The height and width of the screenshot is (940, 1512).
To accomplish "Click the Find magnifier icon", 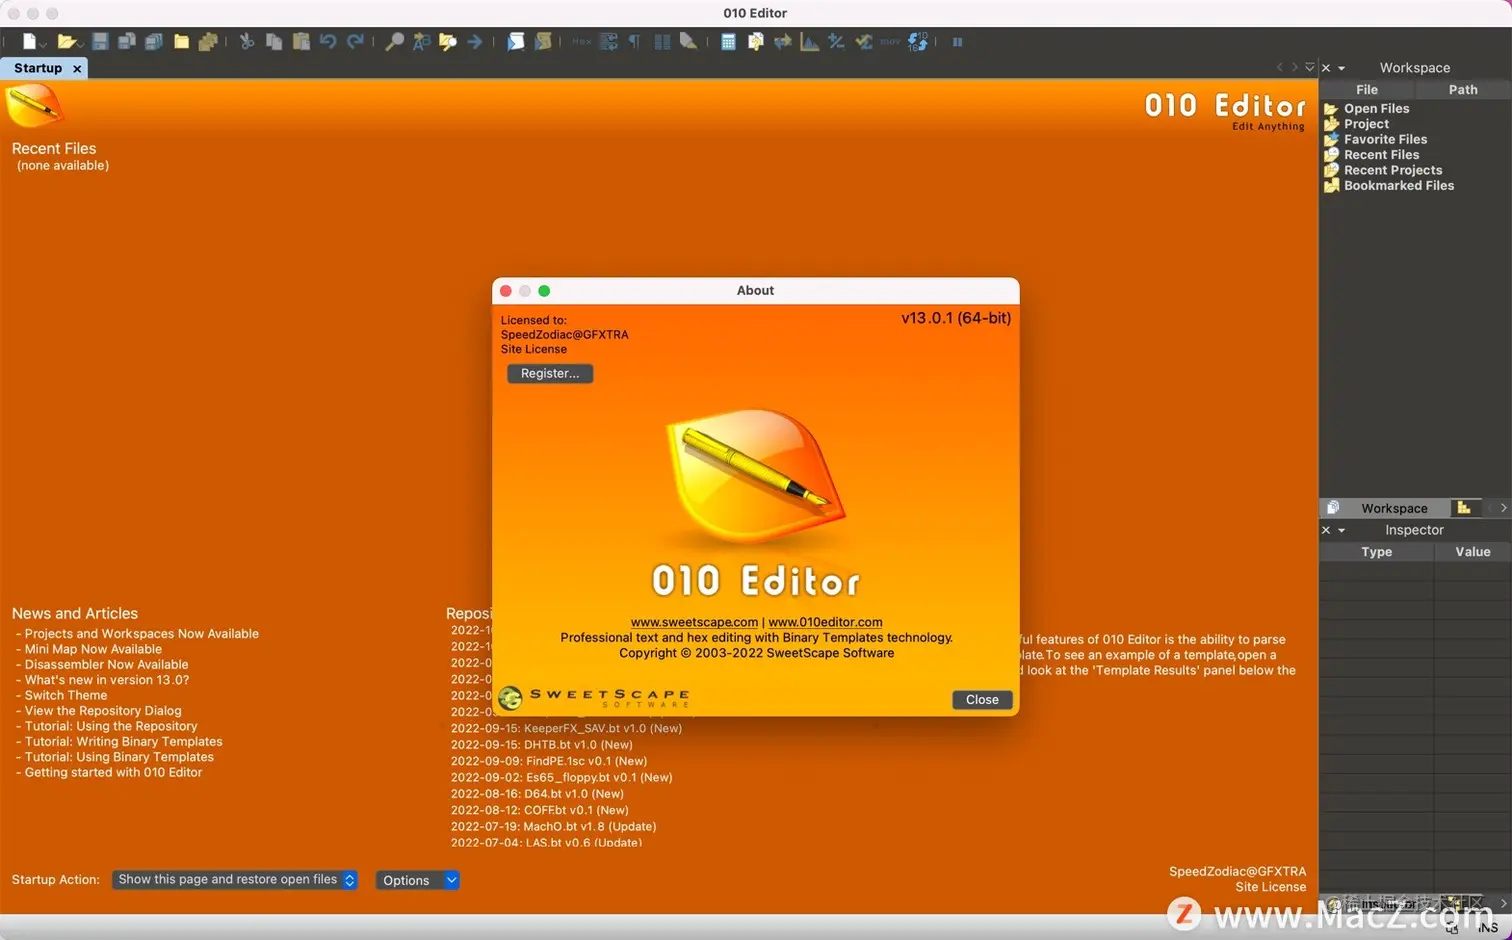I will 395,42.
